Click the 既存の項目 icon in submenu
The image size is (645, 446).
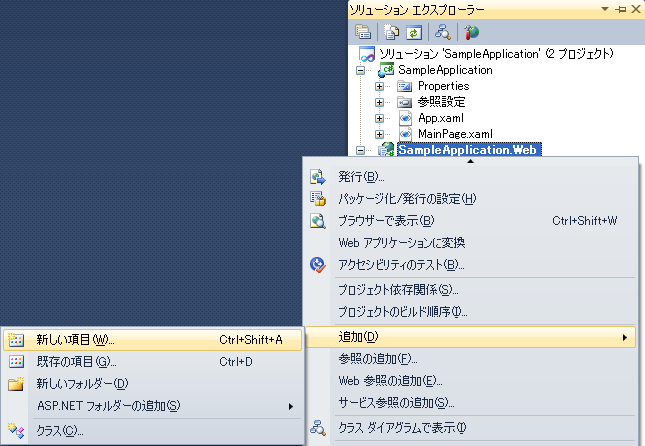[16, 362]
